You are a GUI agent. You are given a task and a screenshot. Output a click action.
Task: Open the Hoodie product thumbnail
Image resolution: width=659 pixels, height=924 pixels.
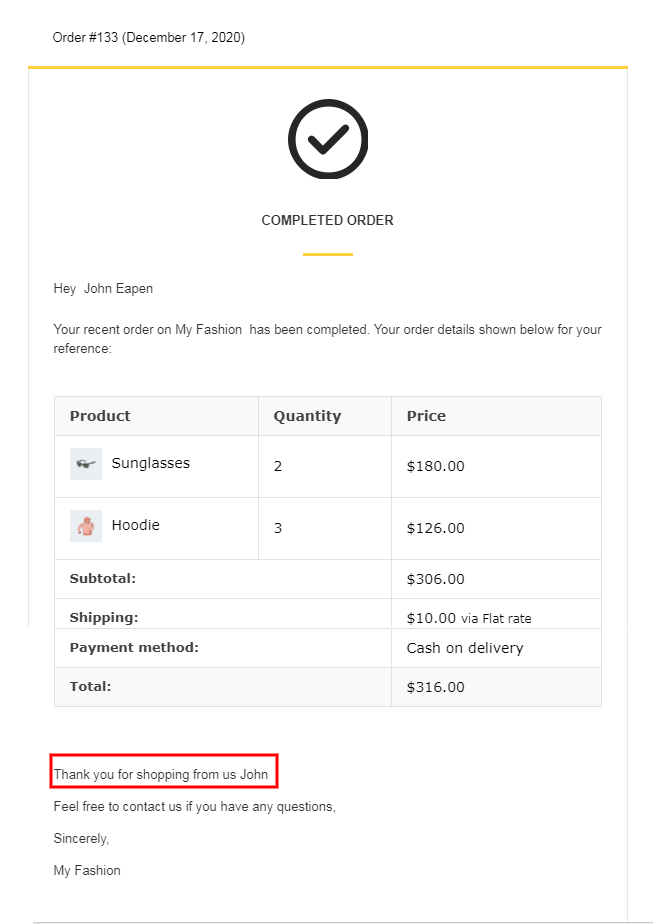coord(86,526)
